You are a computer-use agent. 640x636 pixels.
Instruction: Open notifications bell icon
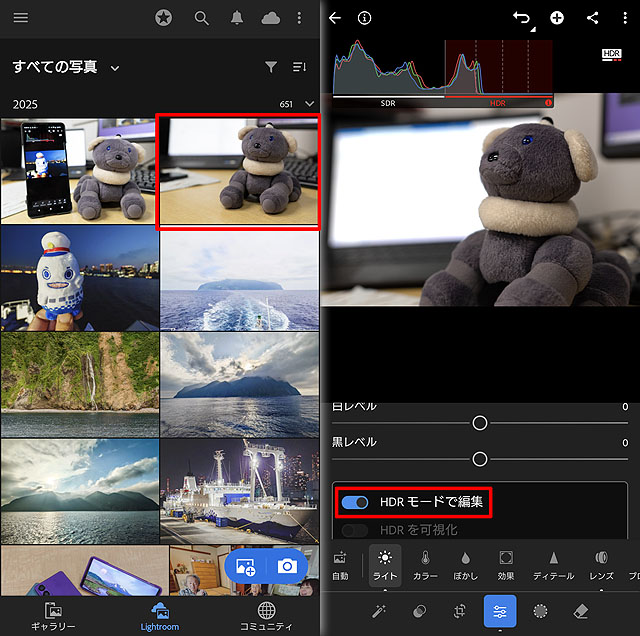tap(237, 18)
